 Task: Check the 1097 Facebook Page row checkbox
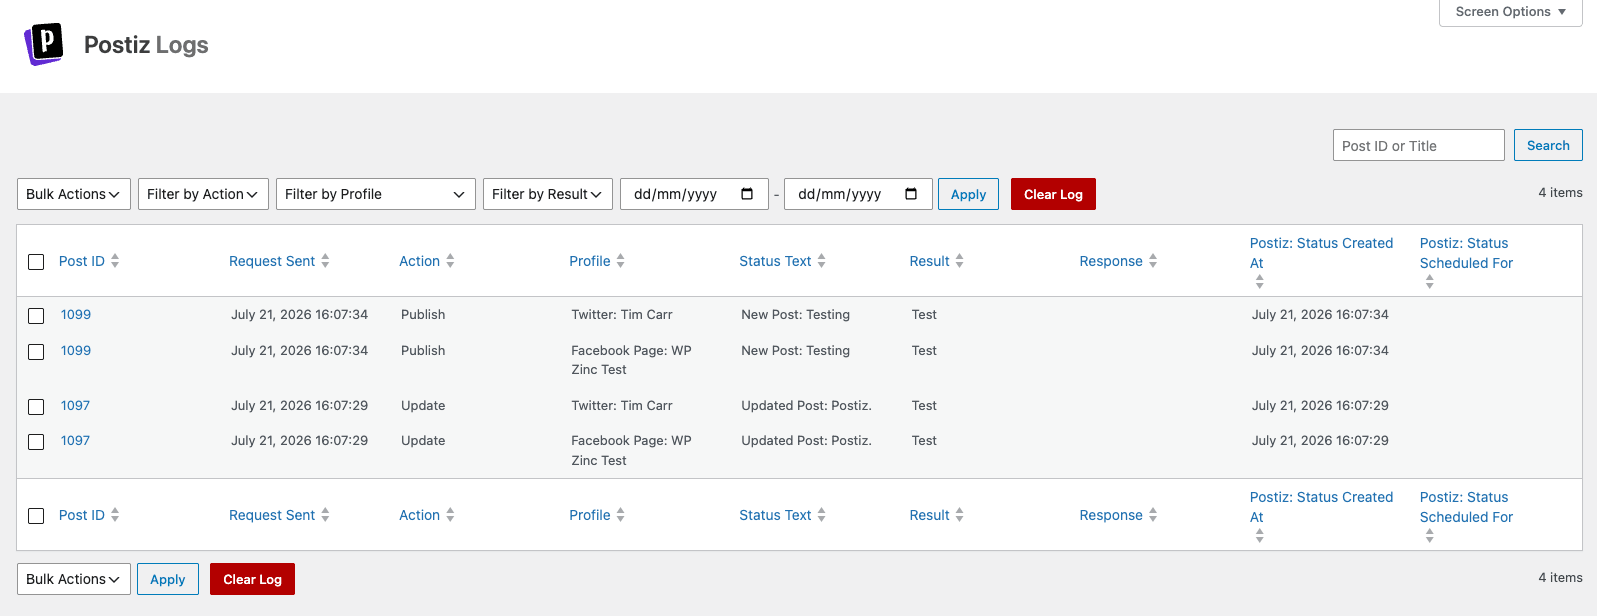[x=36, y=442]
